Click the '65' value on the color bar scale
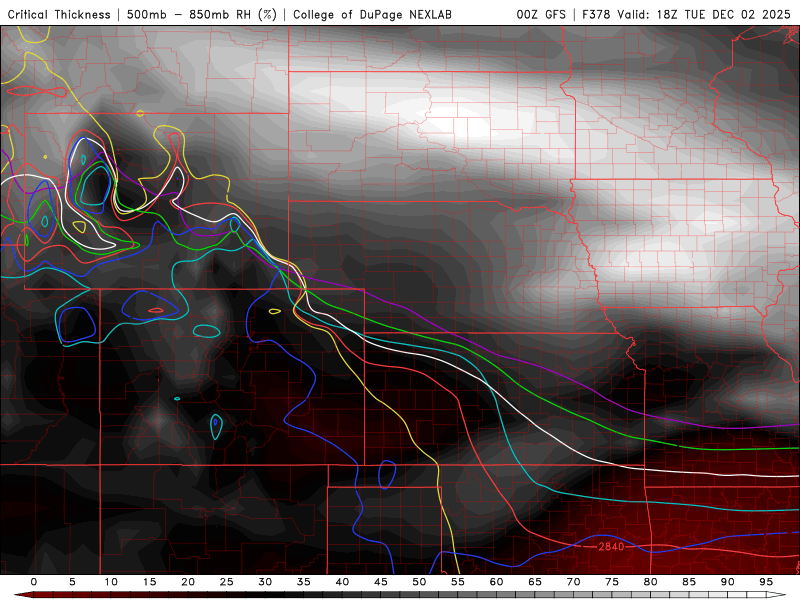 click(x=535, y=582)
